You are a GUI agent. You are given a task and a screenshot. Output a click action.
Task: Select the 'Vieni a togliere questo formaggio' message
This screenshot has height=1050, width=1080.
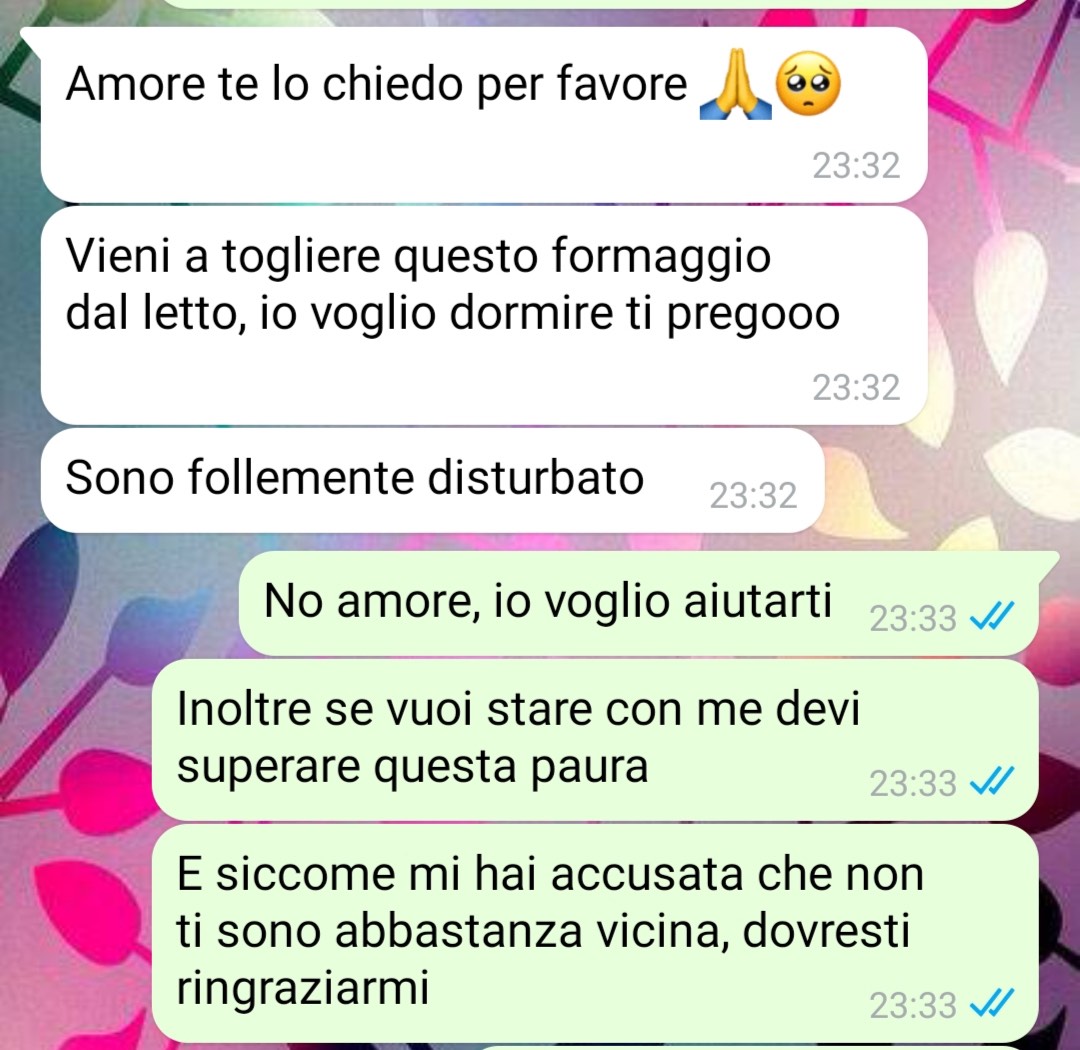coord(484,316)
